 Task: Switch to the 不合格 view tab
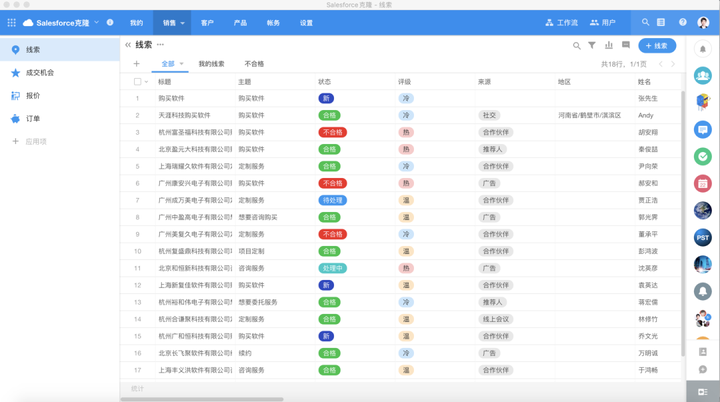pyautogui.click(x=254, y=64)
